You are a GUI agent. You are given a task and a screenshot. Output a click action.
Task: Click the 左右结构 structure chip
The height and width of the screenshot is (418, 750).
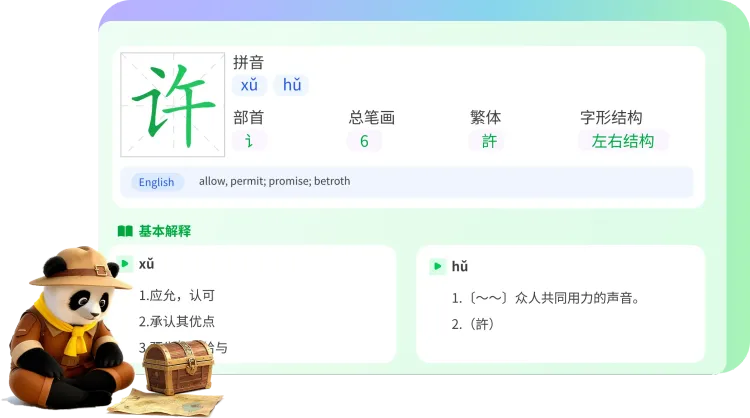tap(623, 141)
